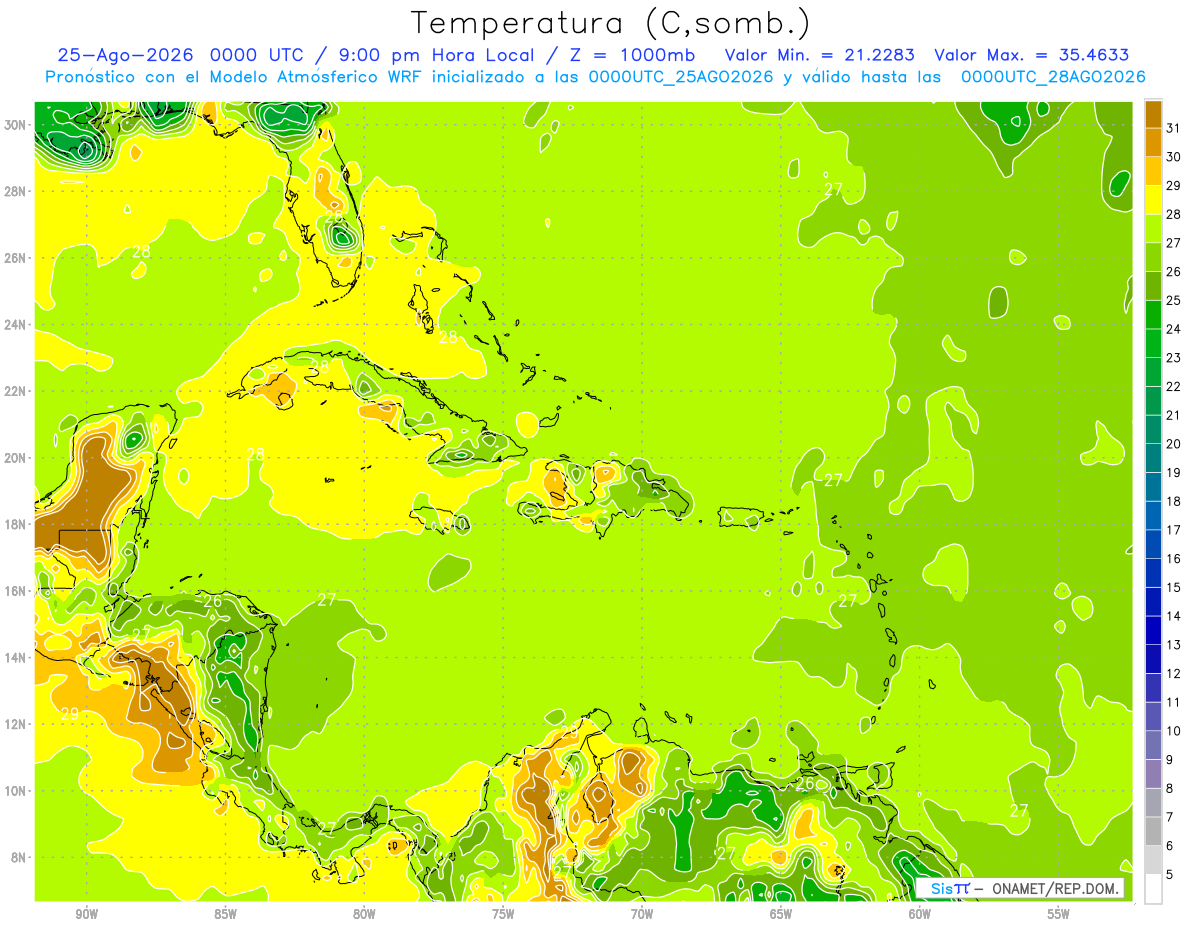Click the "55W" longitude axis label

(x=1059, y=914)
